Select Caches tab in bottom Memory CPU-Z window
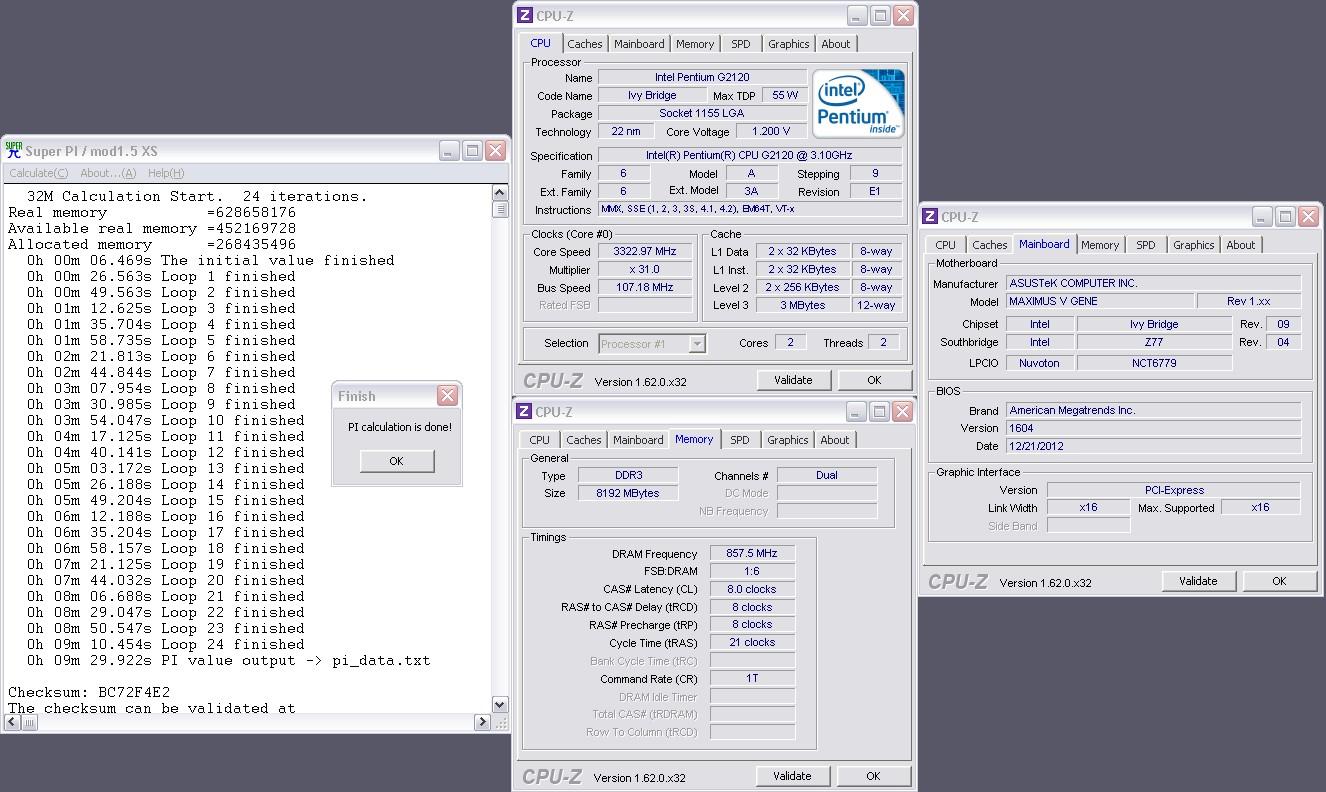 pos(584,440)
